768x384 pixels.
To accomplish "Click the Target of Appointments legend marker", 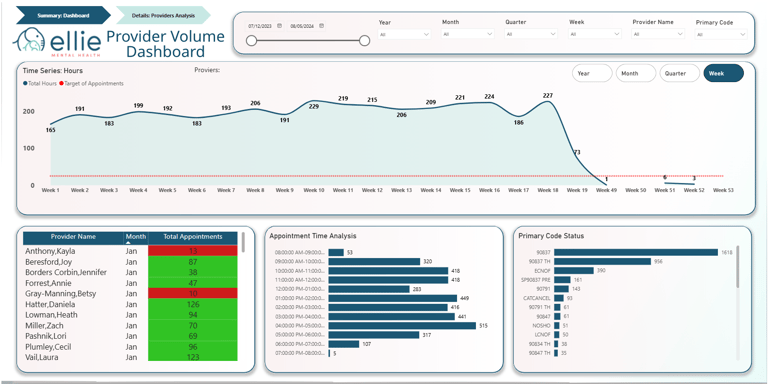I will (61, 84).
